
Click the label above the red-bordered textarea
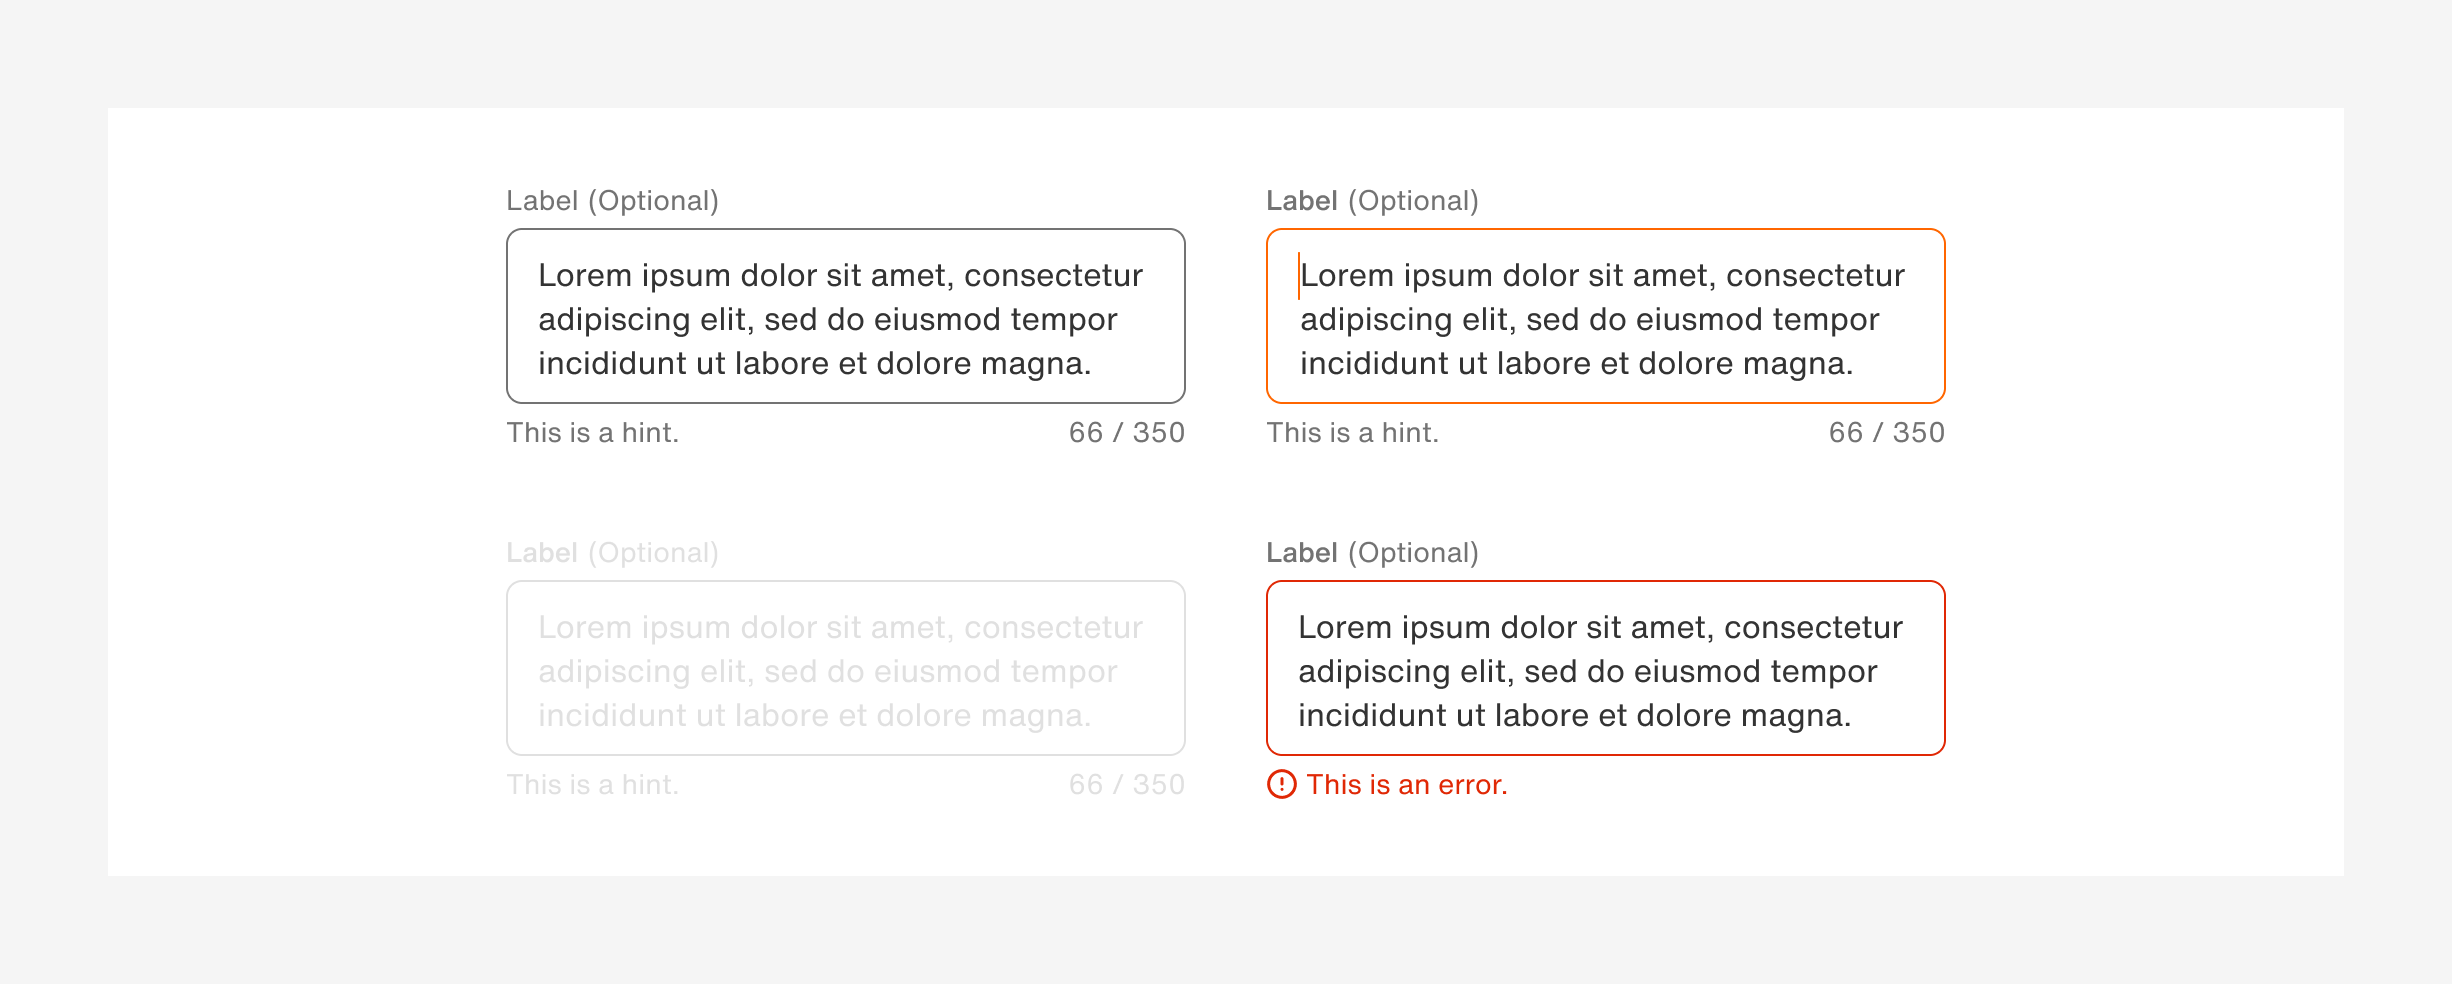tap(1372, 553)
